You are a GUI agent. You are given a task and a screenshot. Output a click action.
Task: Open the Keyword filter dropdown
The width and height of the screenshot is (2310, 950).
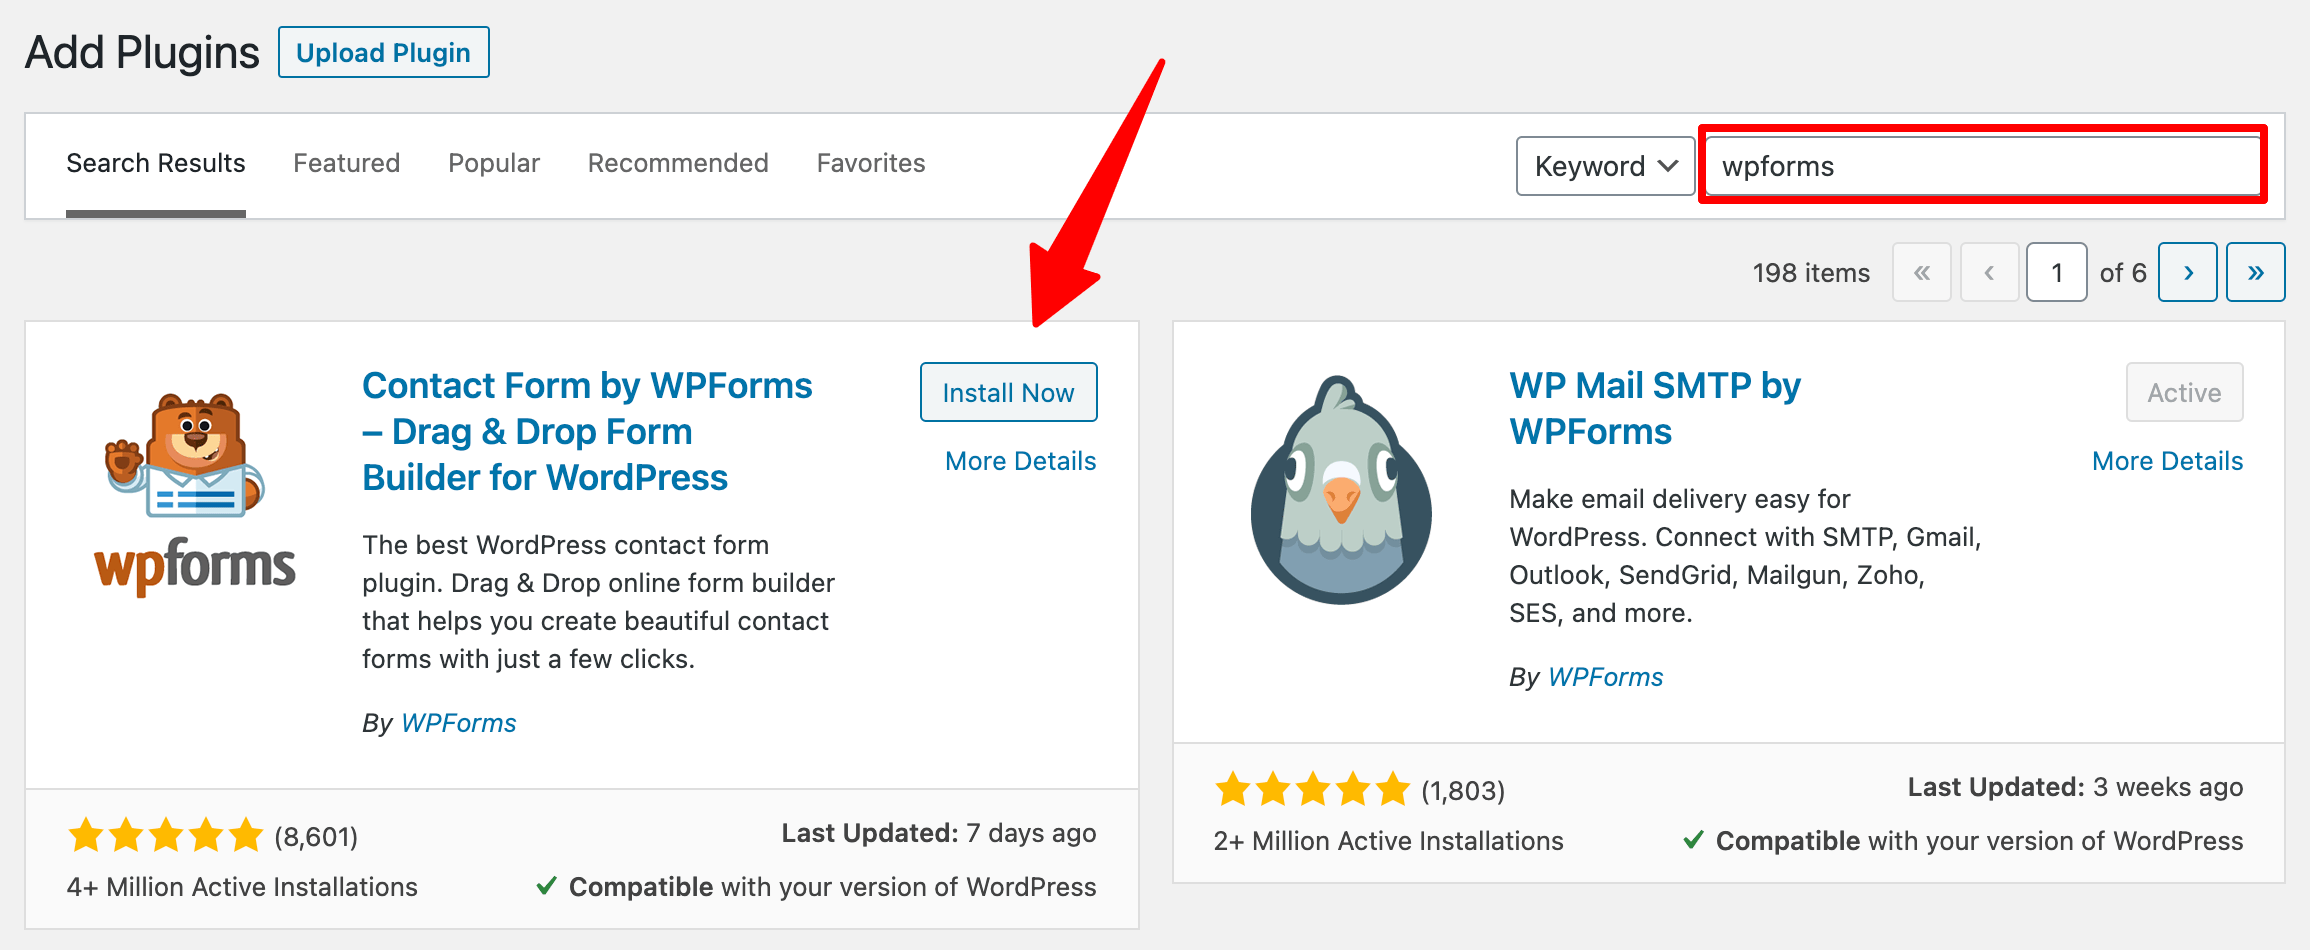coord(1604,166)
